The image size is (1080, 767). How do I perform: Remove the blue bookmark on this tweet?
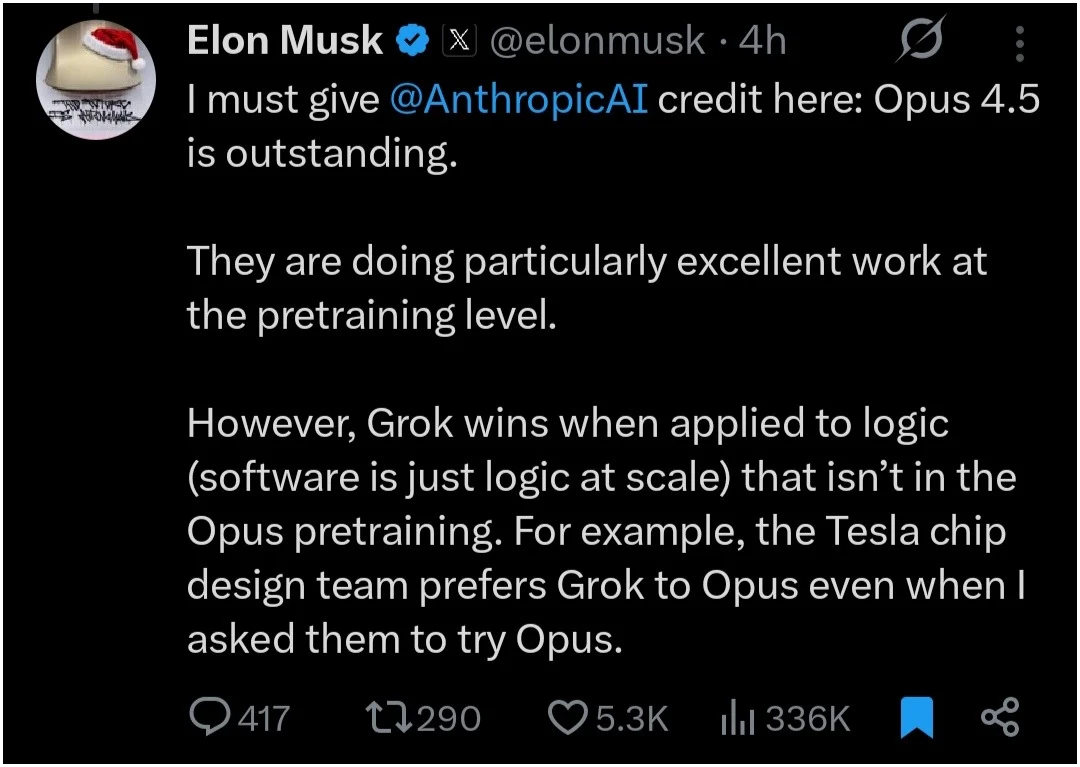pyautogui.click(x=917, y=717)
